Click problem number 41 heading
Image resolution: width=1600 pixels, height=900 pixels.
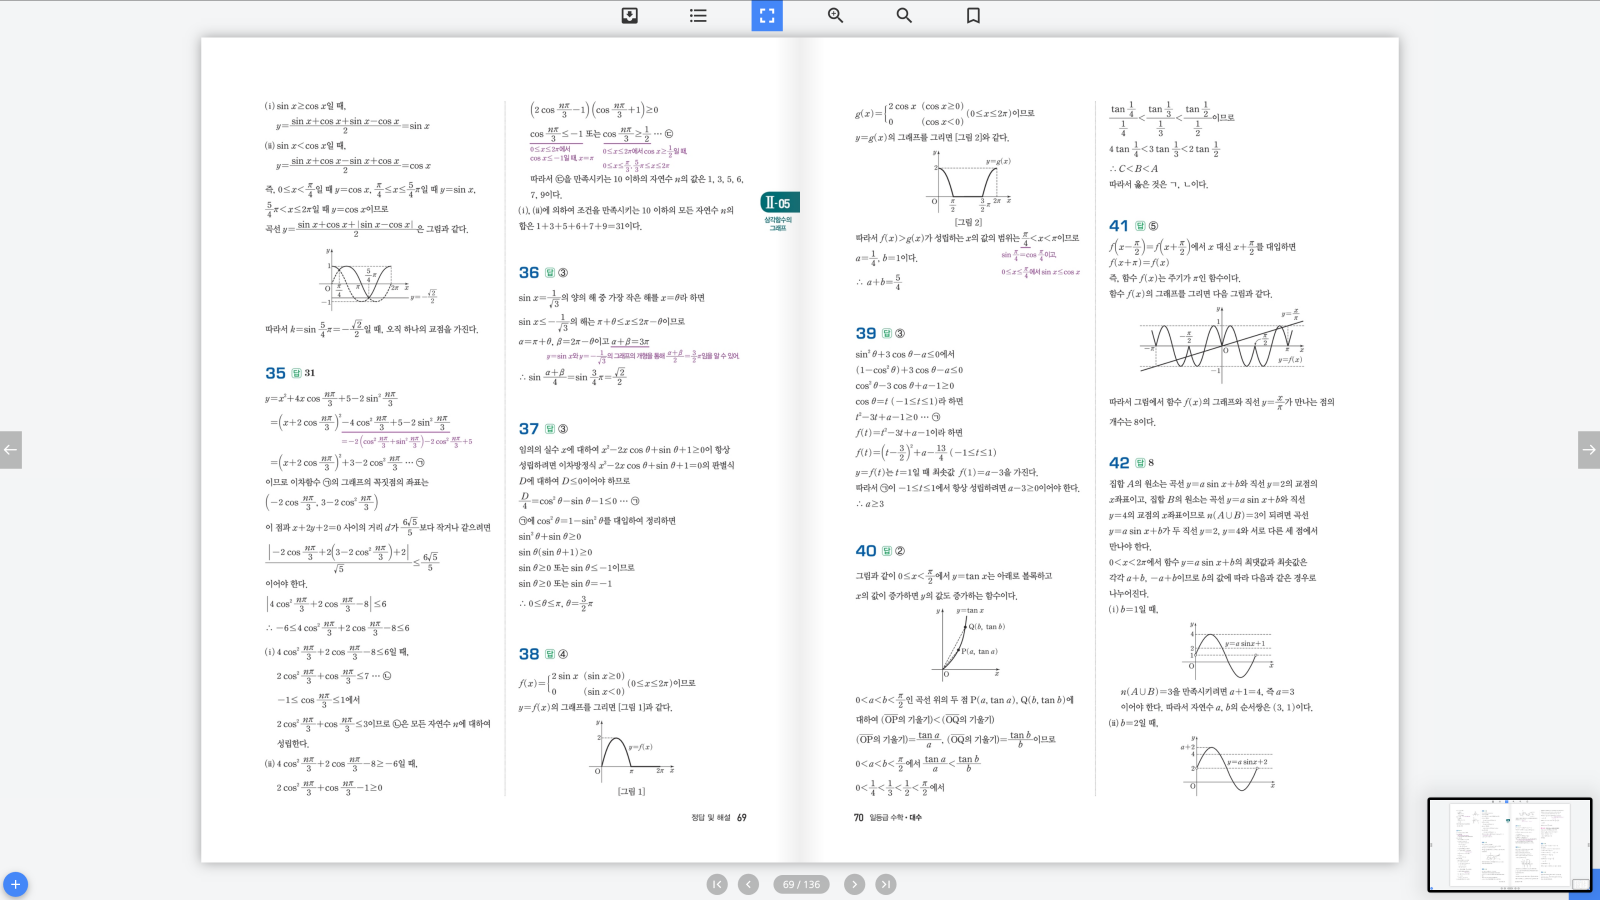pos(1118,226)
